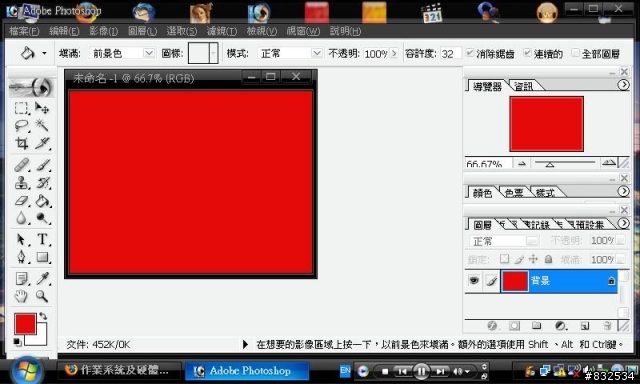Select the Dodge tool
640x384 pixels.
[x=42, y=218]
